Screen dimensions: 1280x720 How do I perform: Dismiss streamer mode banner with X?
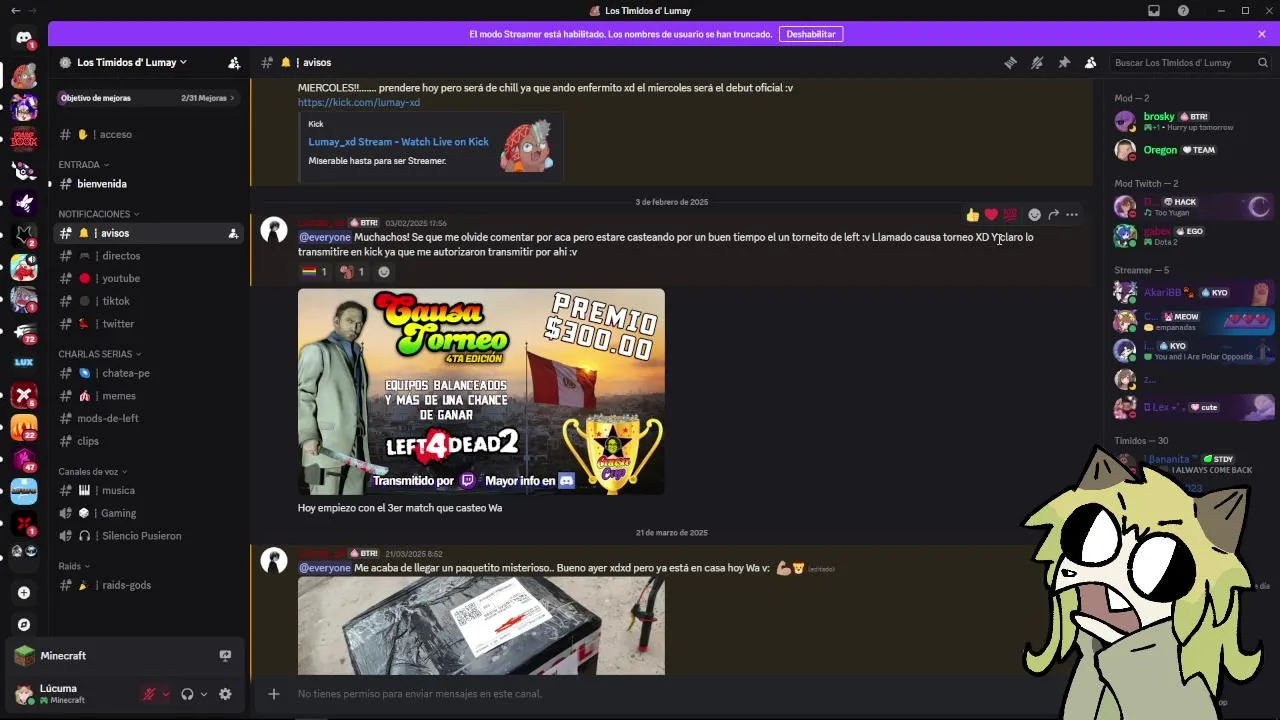tap(1262, 34)
